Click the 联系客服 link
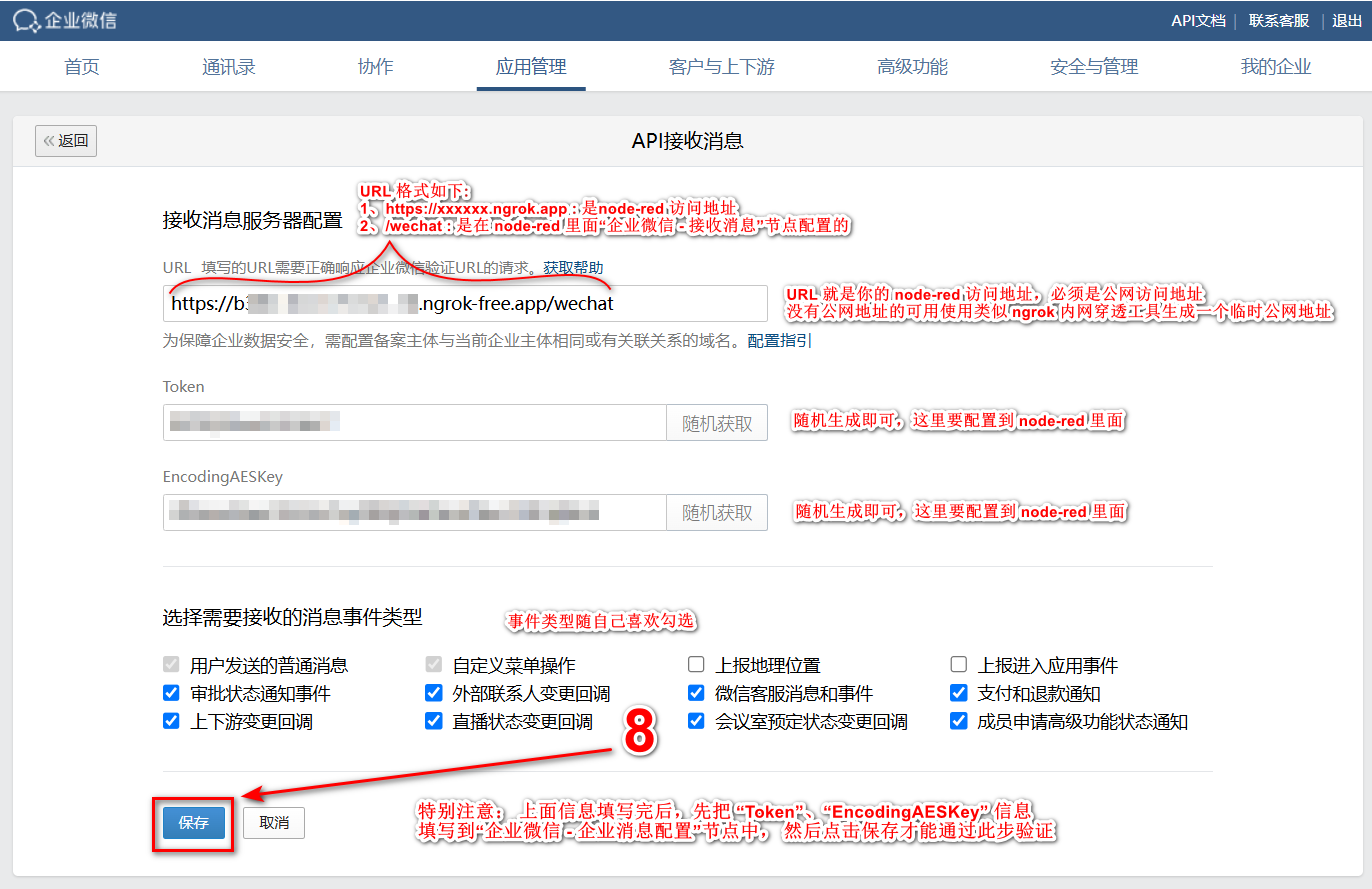Screen dimensions: 1372x889 [x=1279, y=20]
